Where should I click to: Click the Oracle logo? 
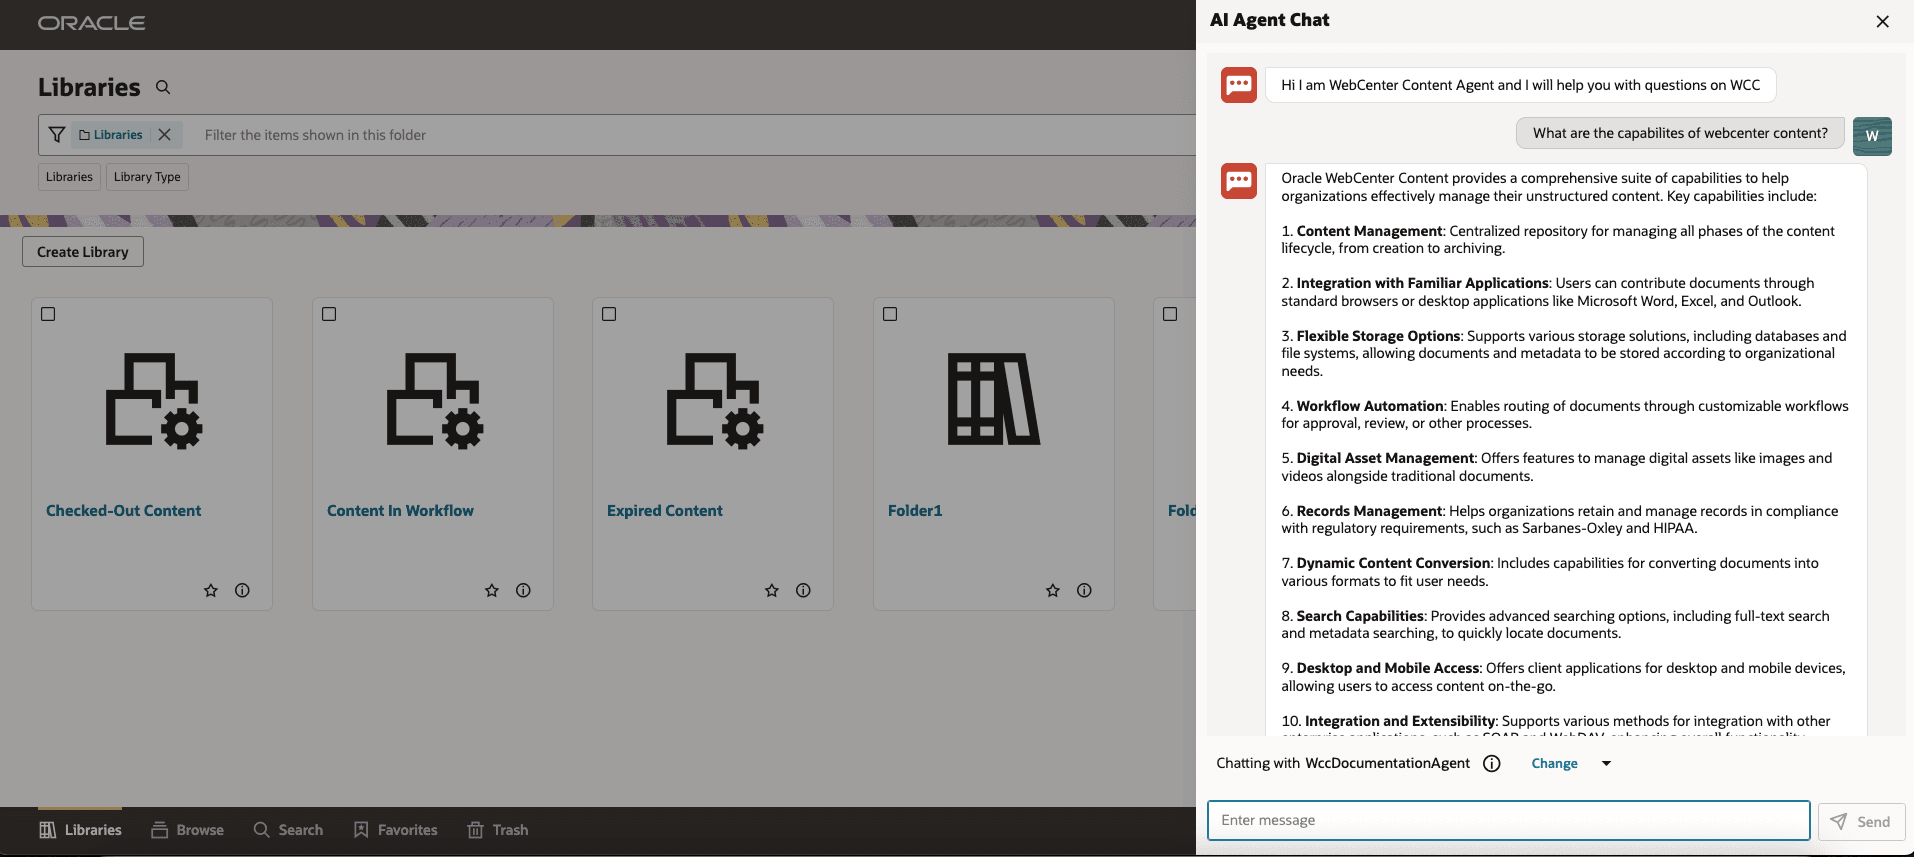click(x=91, y=23)
